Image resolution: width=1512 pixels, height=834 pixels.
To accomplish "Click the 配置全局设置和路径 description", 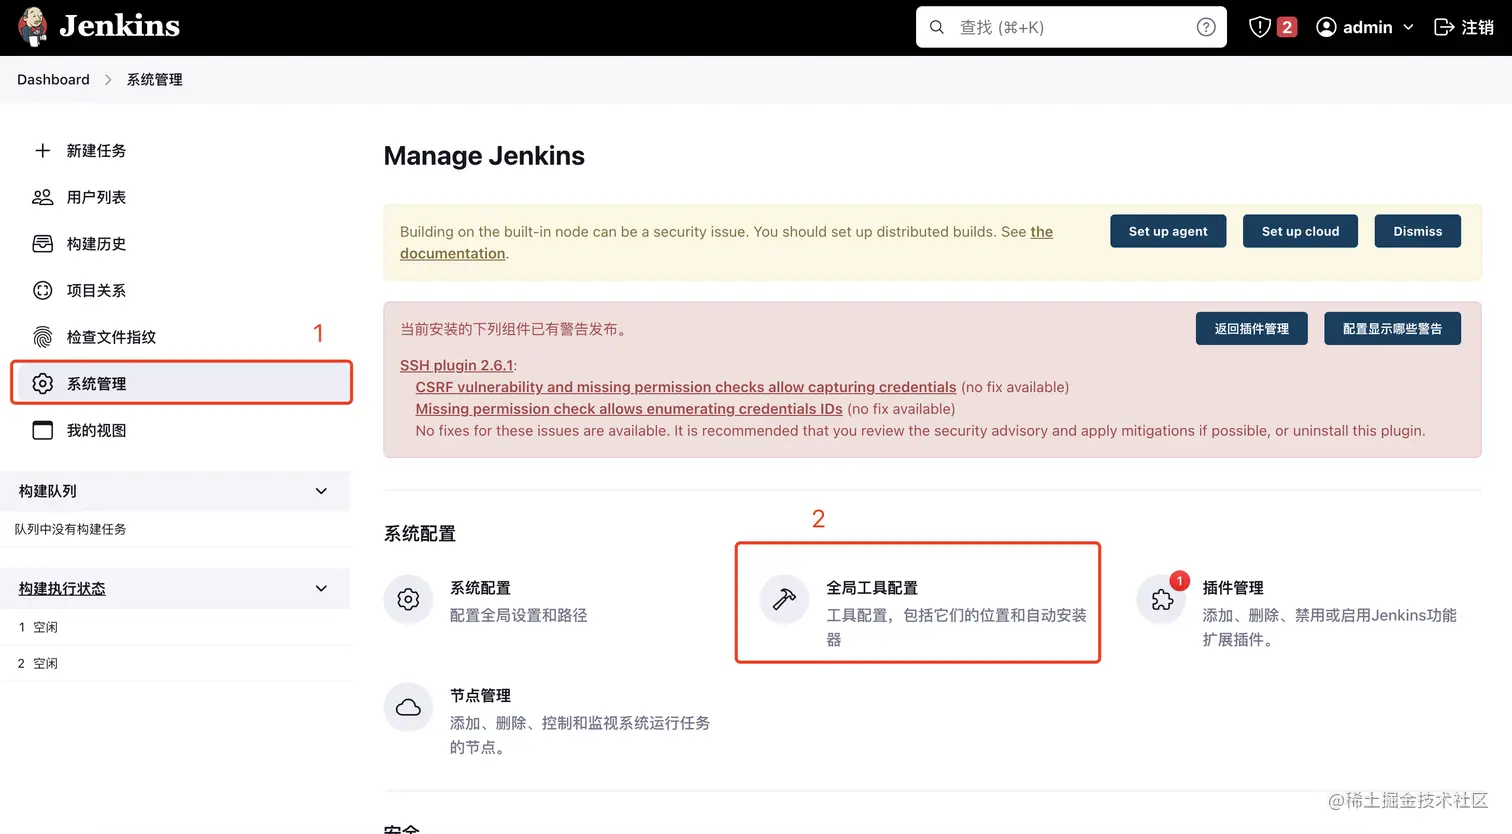I will pyautogui.click(x=518, y=615).
